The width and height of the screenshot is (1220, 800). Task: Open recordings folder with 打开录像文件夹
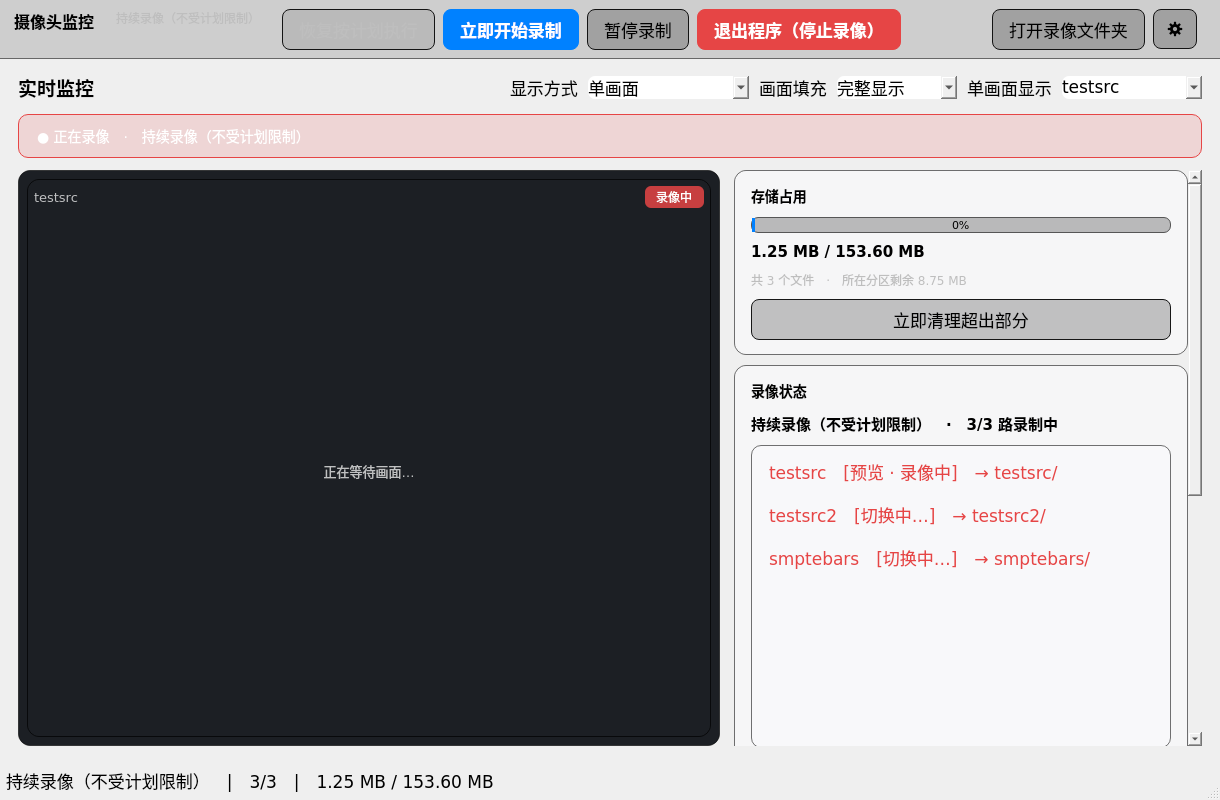1068,30
